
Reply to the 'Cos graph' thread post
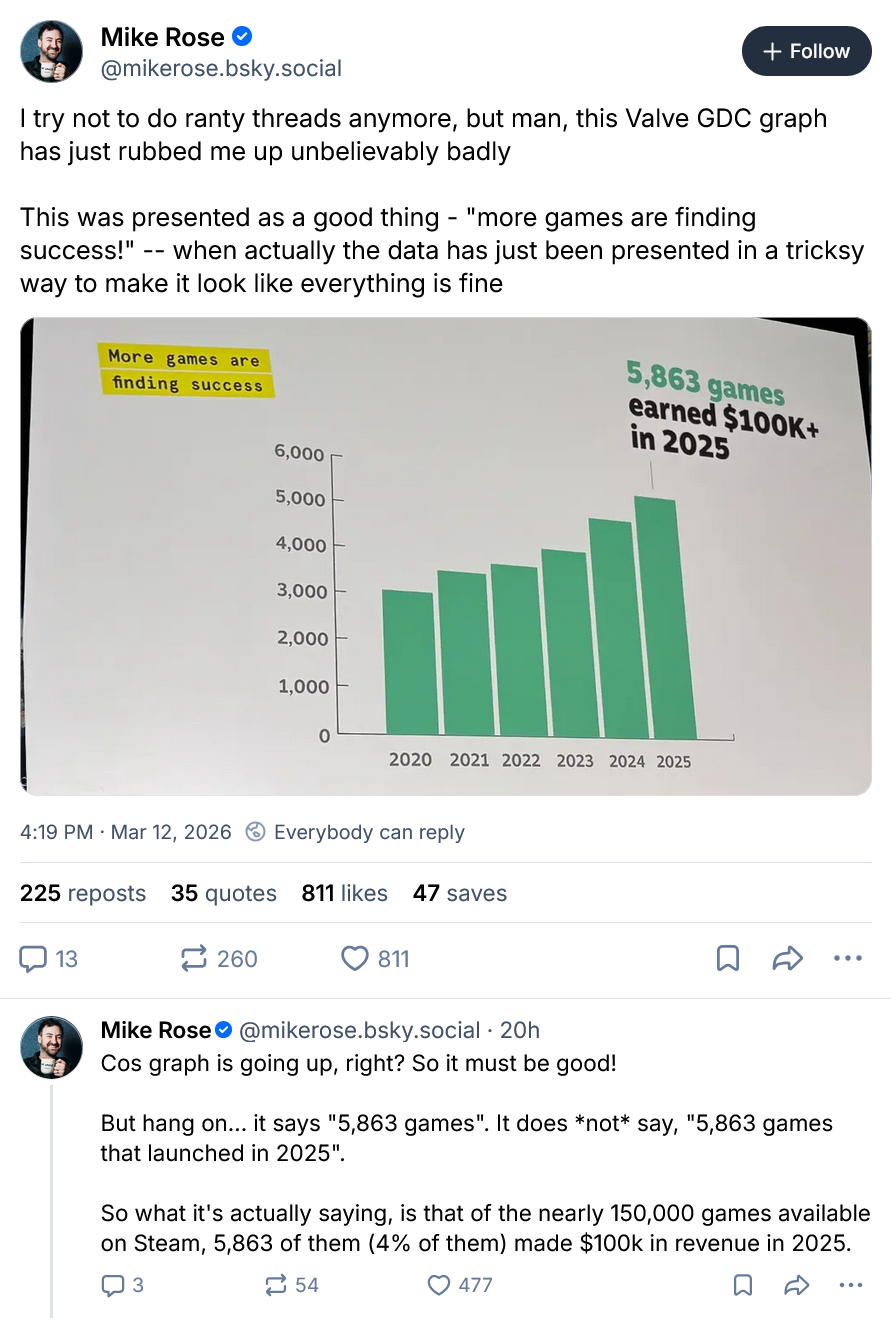[x=112, y=1285]
